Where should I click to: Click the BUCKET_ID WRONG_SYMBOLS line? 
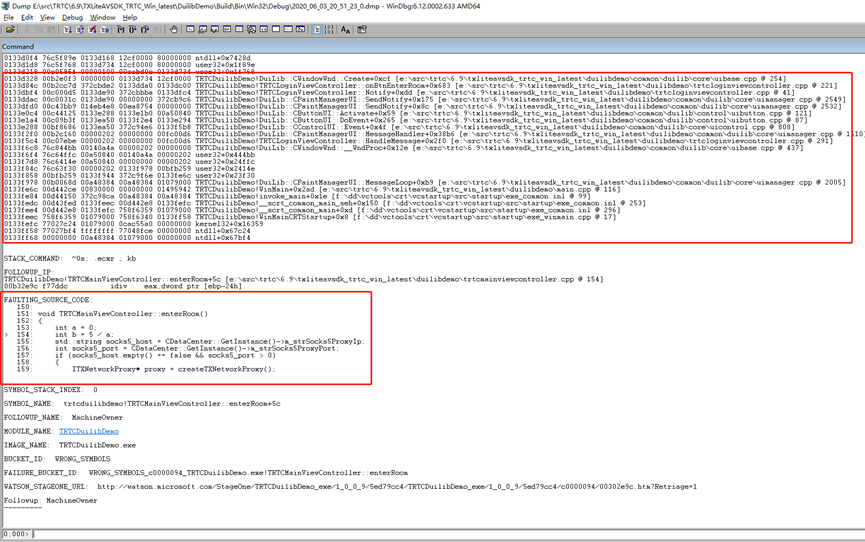click(57, 459)
